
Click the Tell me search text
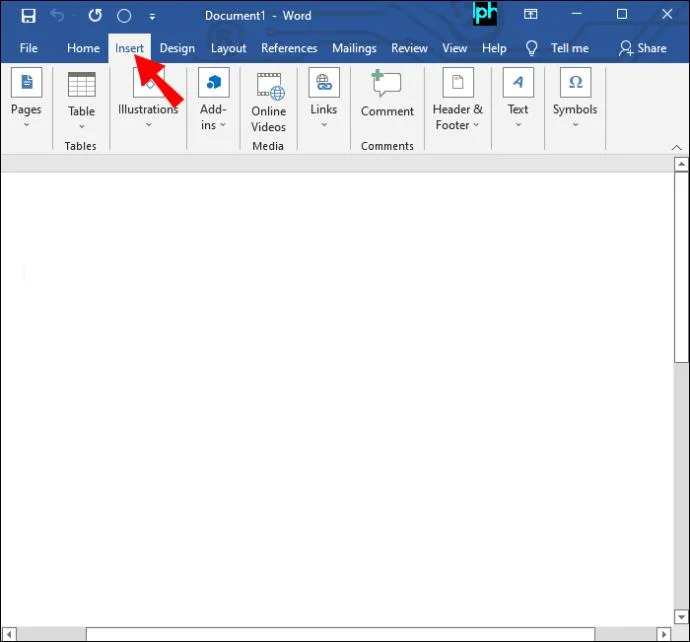pyautogui.click(x=570, y=48)
